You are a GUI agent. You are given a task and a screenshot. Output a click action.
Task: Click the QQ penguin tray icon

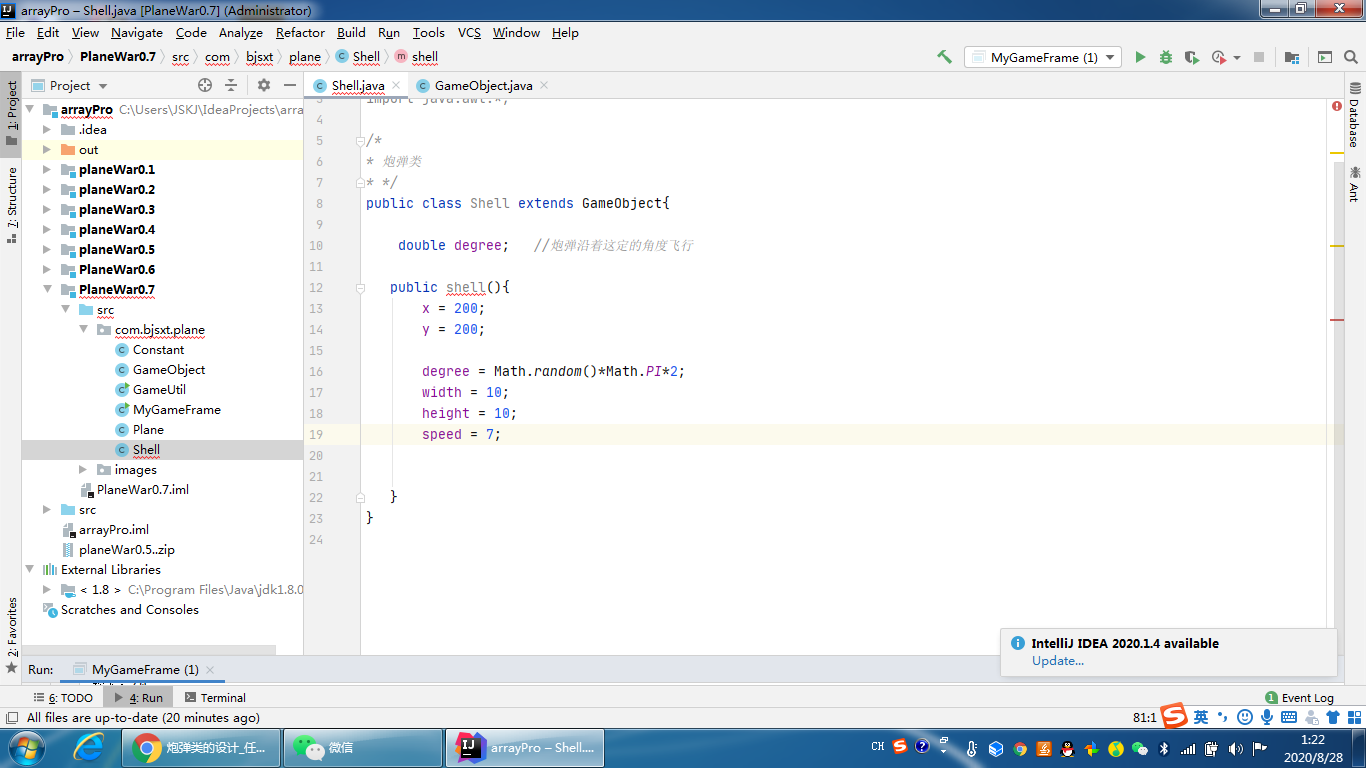[x=1068, y=748]
